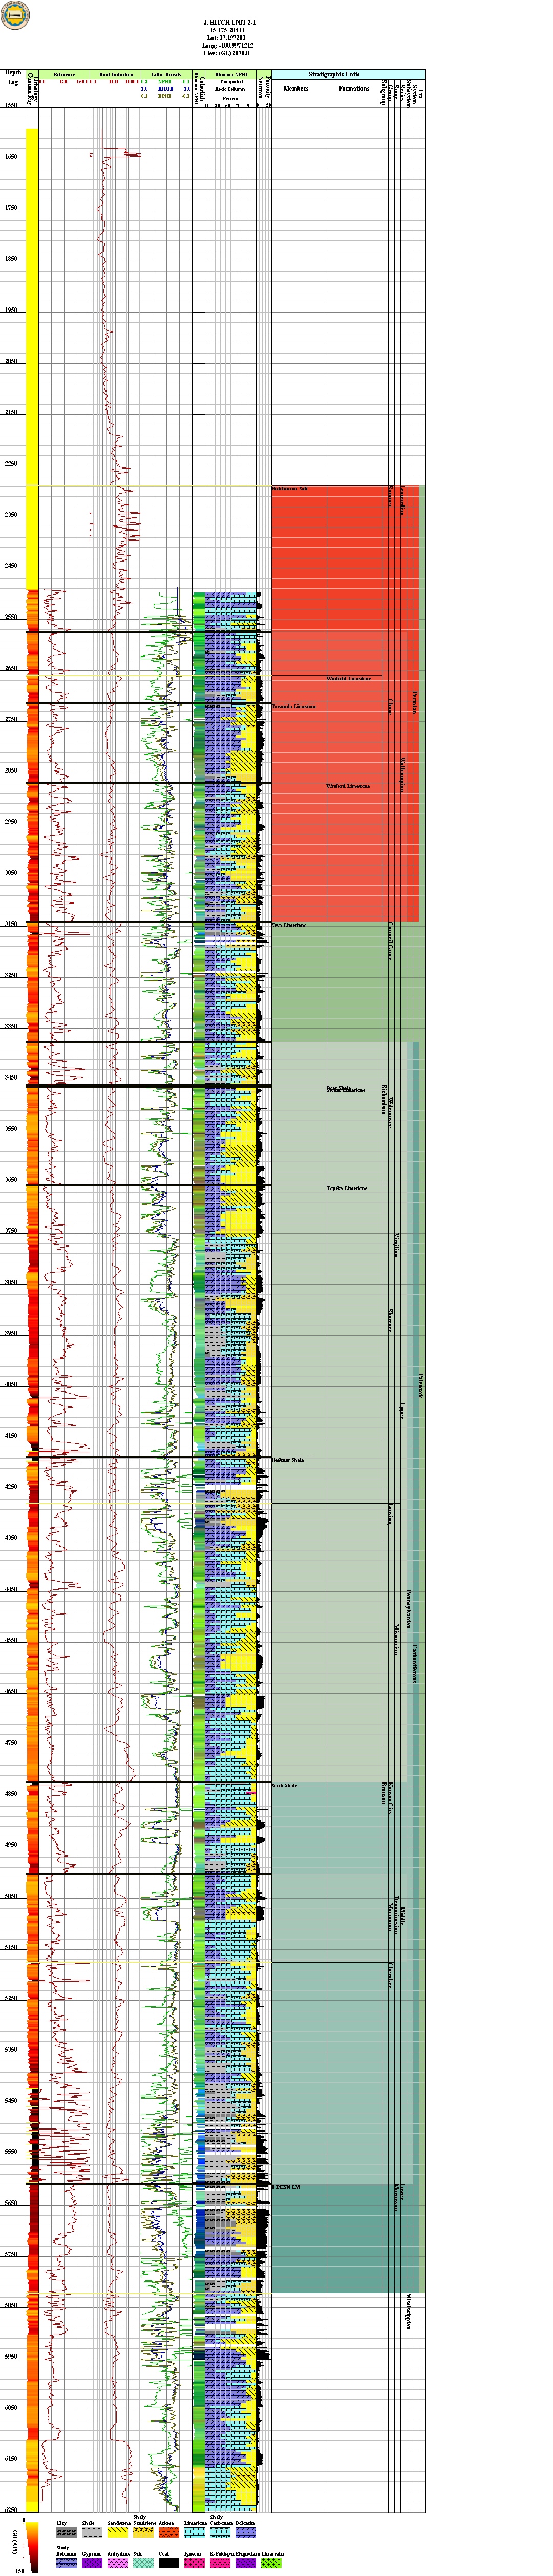Select the Lat: 37.197283 text
Screen dimensions: 553x2576
click(x=229, y=37)
